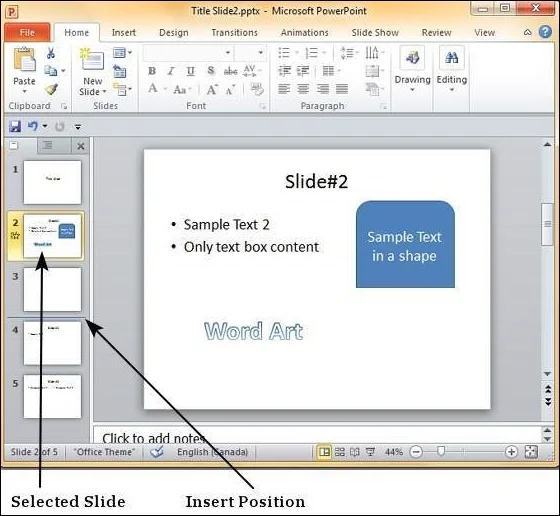Click the Columns icon

pyautogui.click(x=328, y=71)
